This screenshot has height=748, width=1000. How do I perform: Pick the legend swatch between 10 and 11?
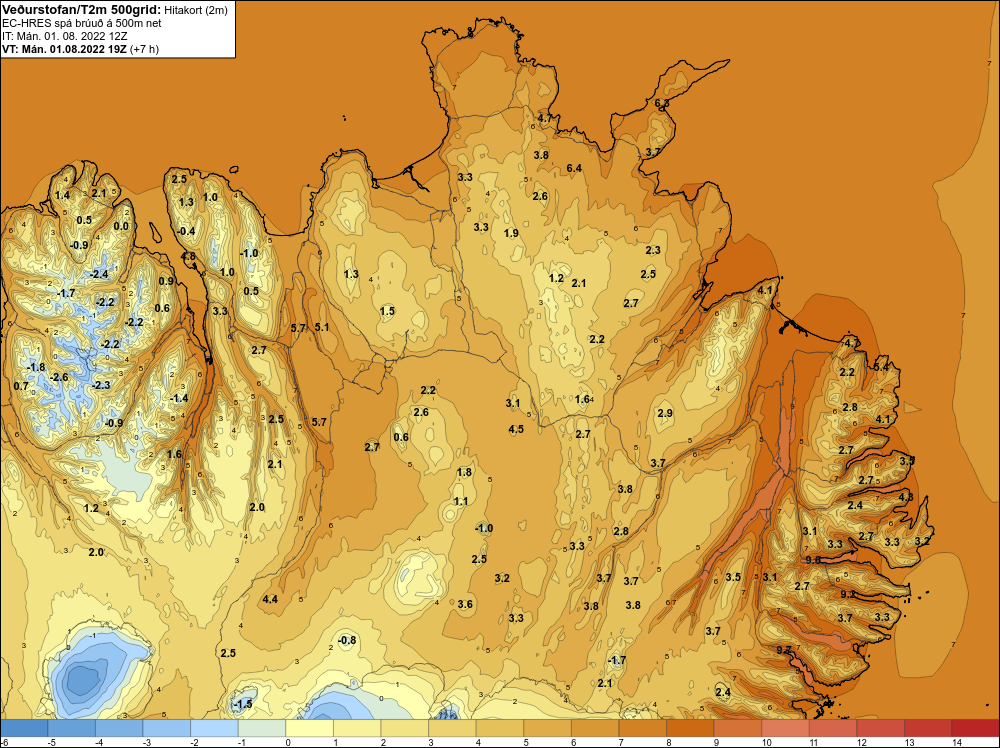[x=785, y=728]
